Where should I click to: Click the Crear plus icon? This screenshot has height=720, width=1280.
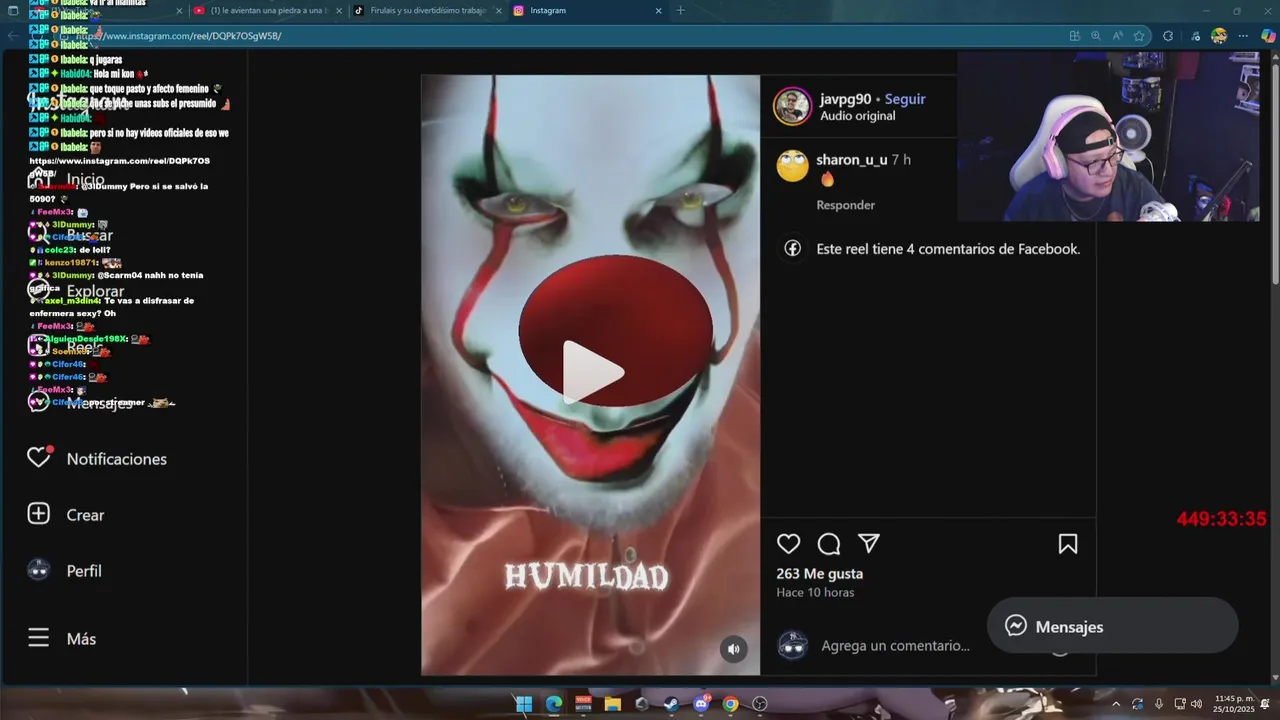[38, 514]
